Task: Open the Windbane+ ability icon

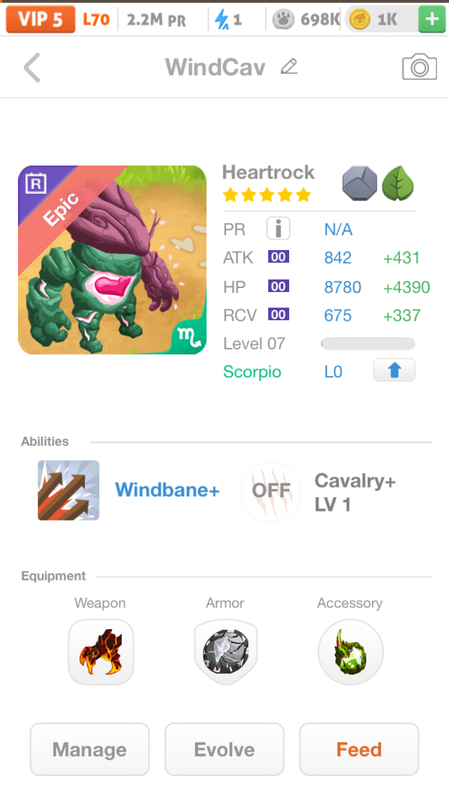Action: (68, 490)
